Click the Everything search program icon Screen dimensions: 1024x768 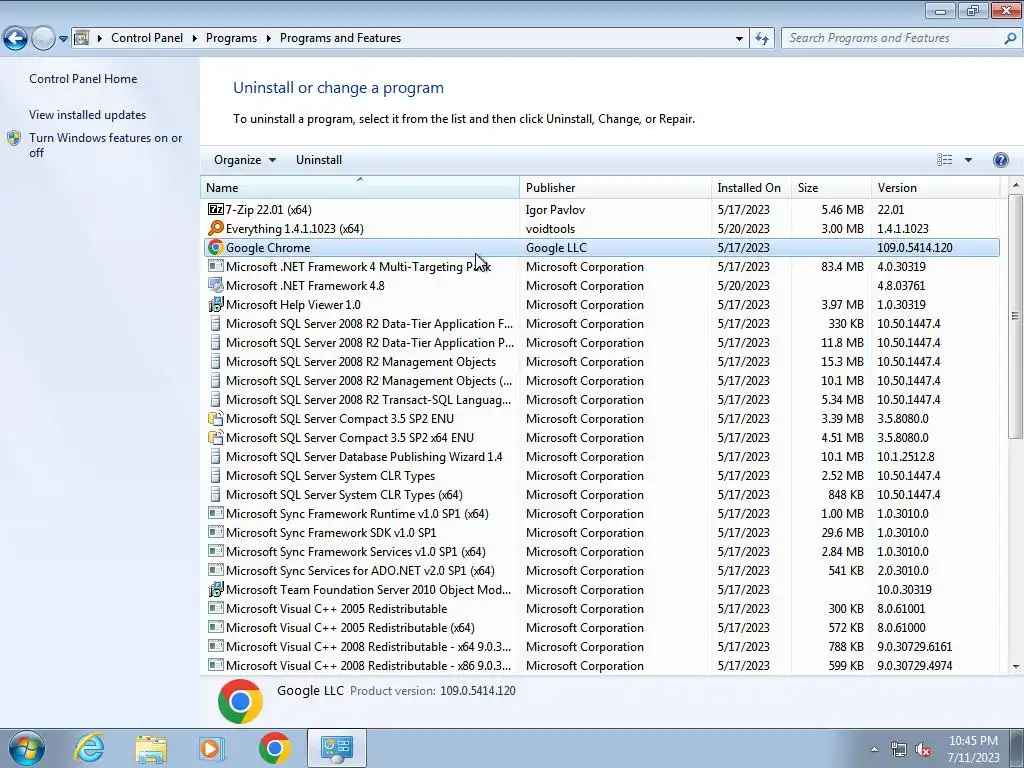(x=216, y=229)
